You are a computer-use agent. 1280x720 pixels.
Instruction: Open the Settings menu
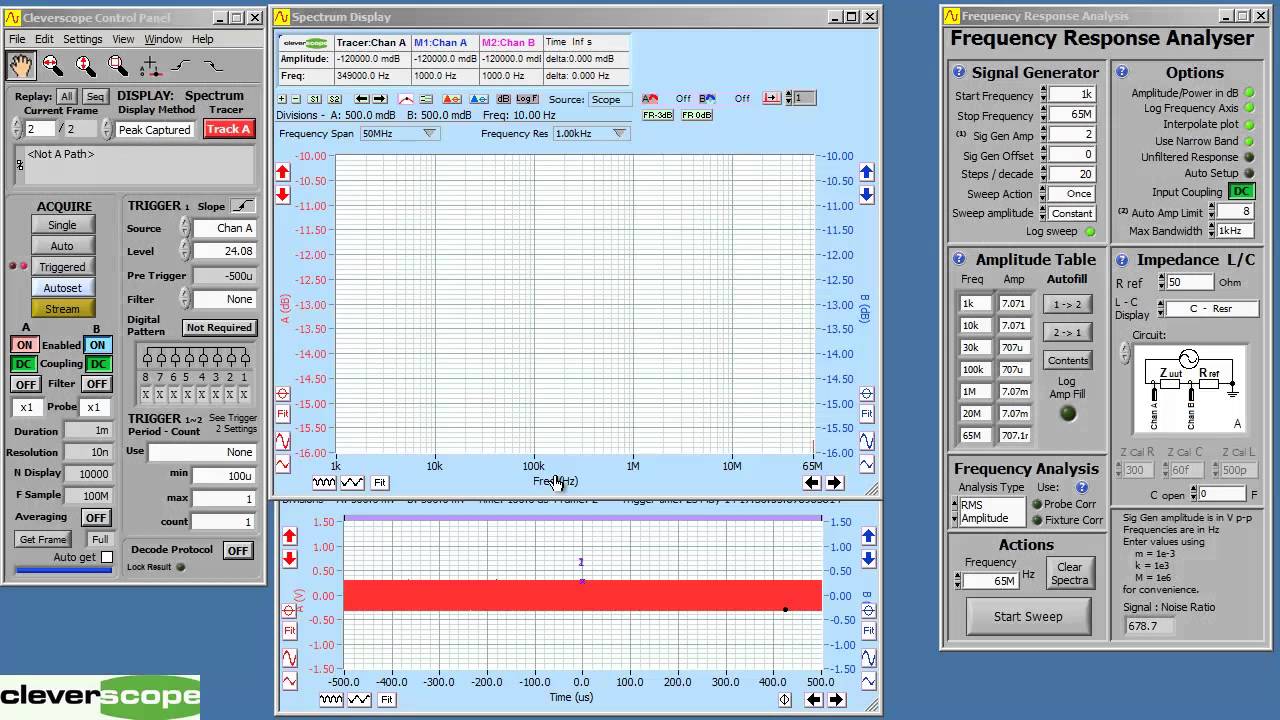[x=83, y=39]
